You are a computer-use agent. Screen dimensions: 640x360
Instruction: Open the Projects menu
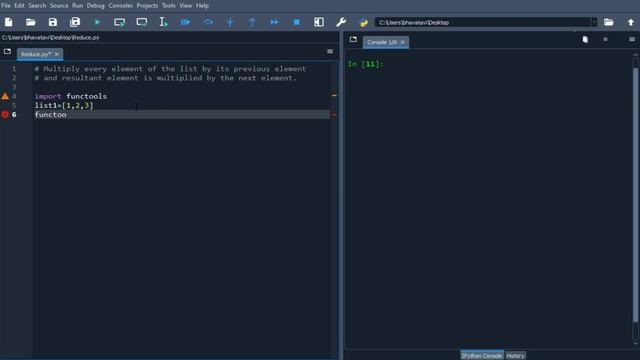[x=147, y=6]
